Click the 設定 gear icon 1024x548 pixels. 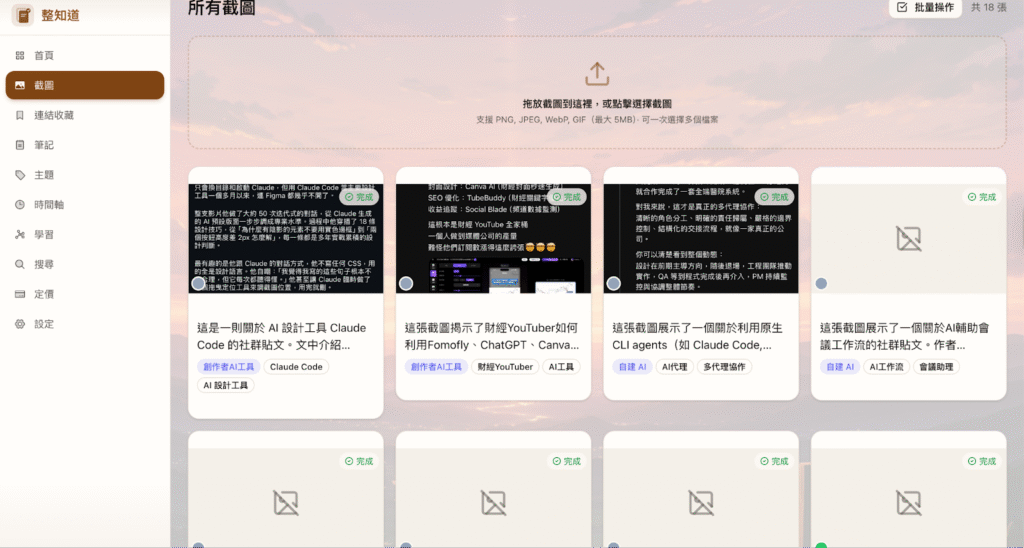click(x=20, y=324)
